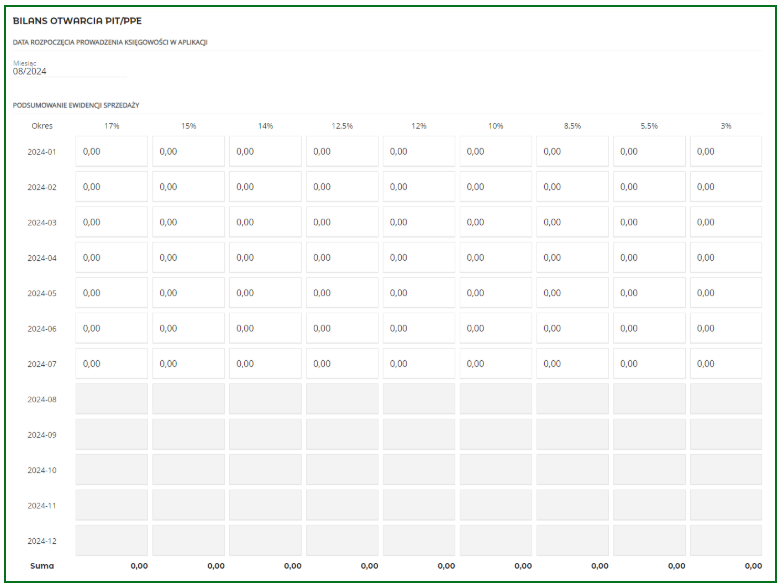
Task: Edit the 8.5% value for 2024-05
Action: pos(573,293)
